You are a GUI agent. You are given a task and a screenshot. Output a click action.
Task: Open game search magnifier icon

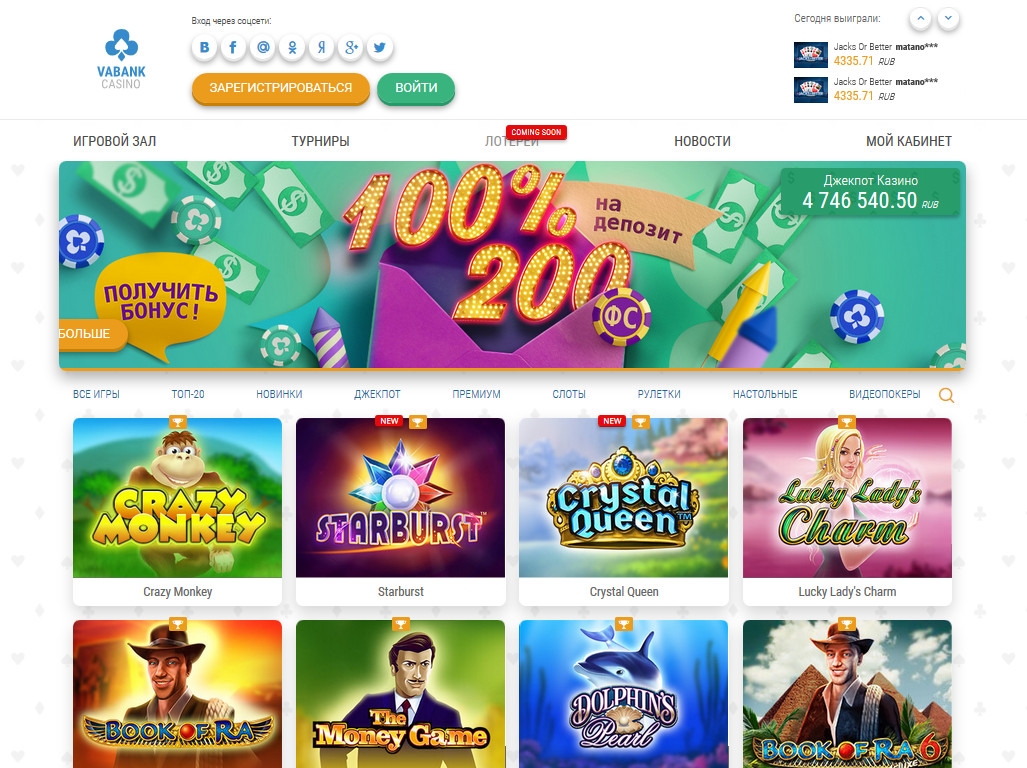(x=946, y=395)
